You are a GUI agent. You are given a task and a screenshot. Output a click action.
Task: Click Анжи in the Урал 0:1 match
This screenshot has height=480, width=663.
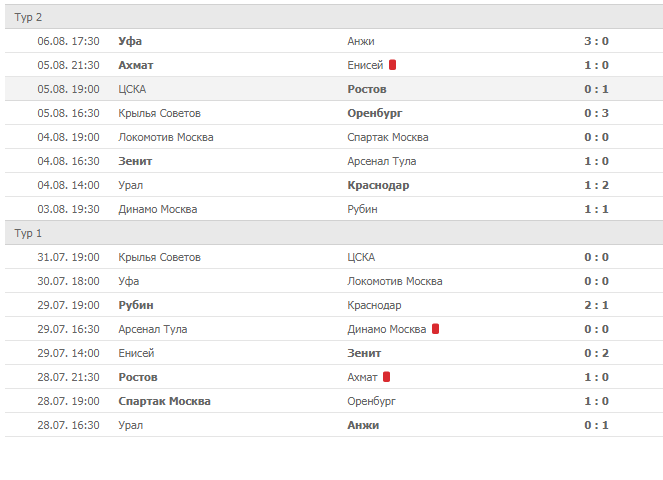(363, 425)
